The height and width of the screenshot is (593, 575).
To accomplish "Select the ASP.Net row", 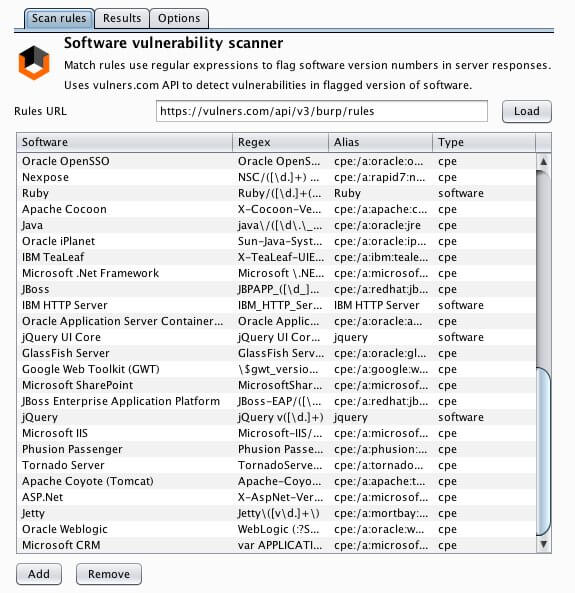I will point(276,497).
